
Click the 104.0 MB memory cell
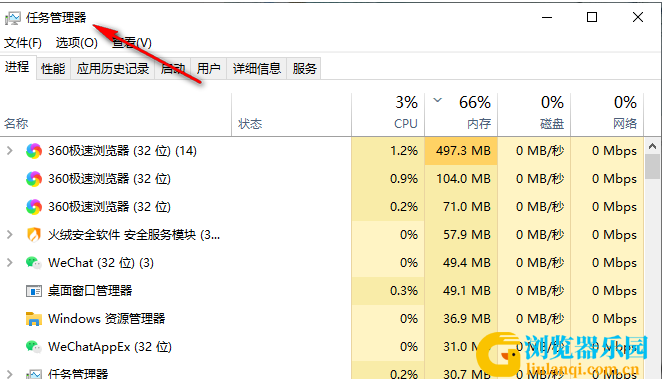click(x=461, y=179)
